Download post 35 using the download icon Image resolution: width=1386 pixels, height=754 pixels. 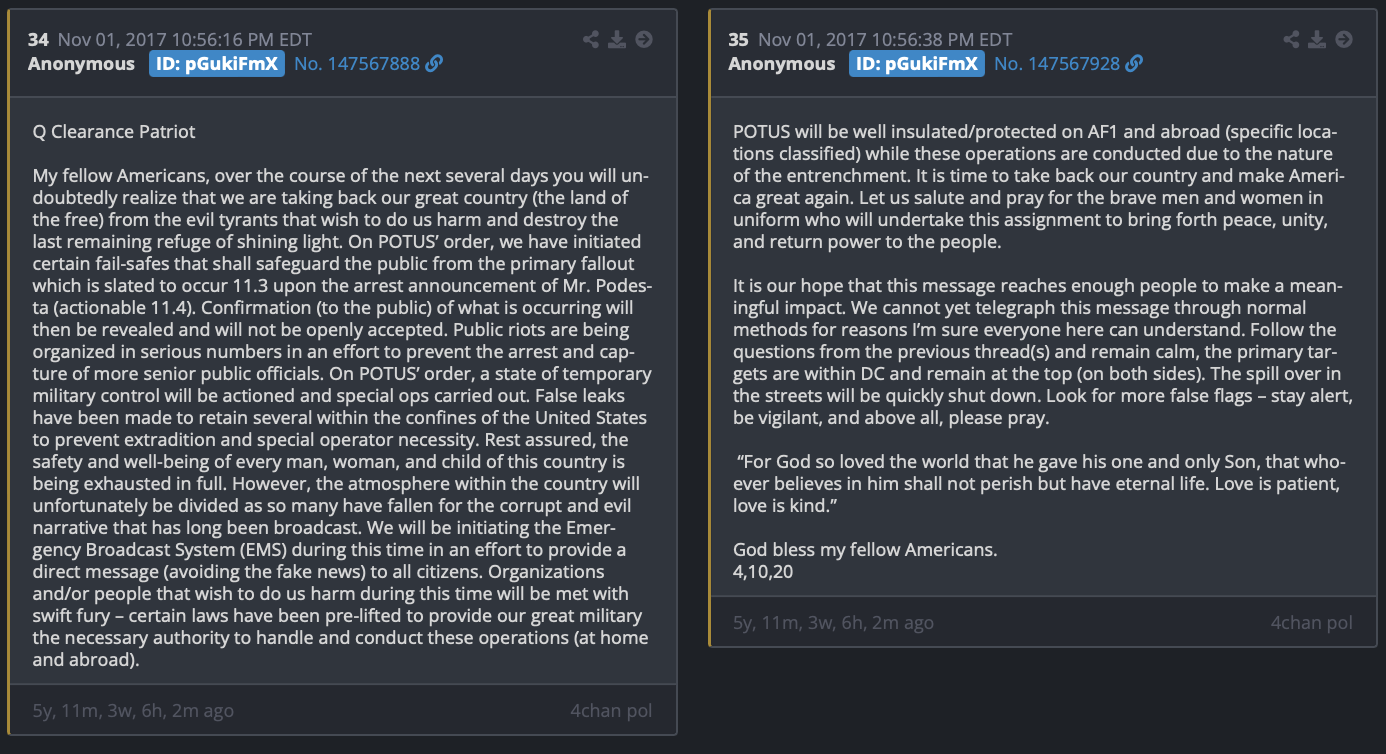[1318, 40]
